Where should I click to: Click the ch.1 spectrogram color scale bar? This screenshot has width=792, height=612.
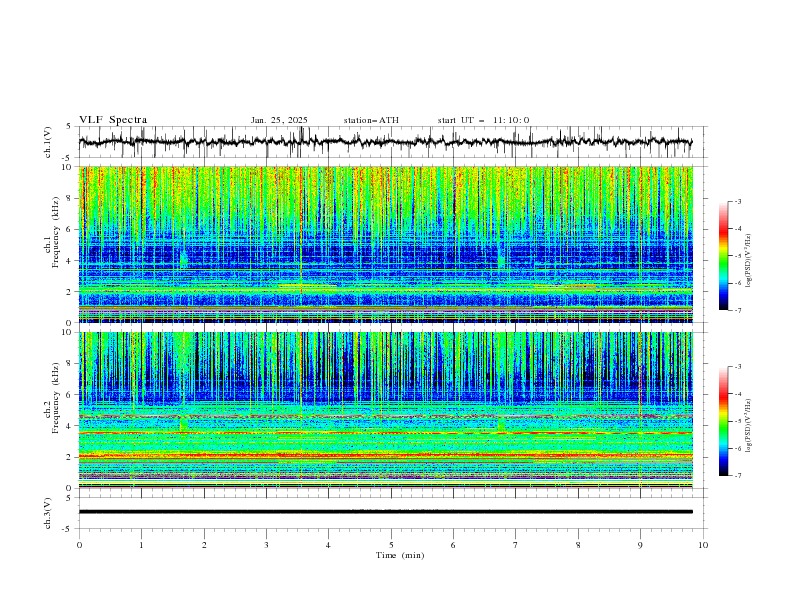(x=723, y=256)
